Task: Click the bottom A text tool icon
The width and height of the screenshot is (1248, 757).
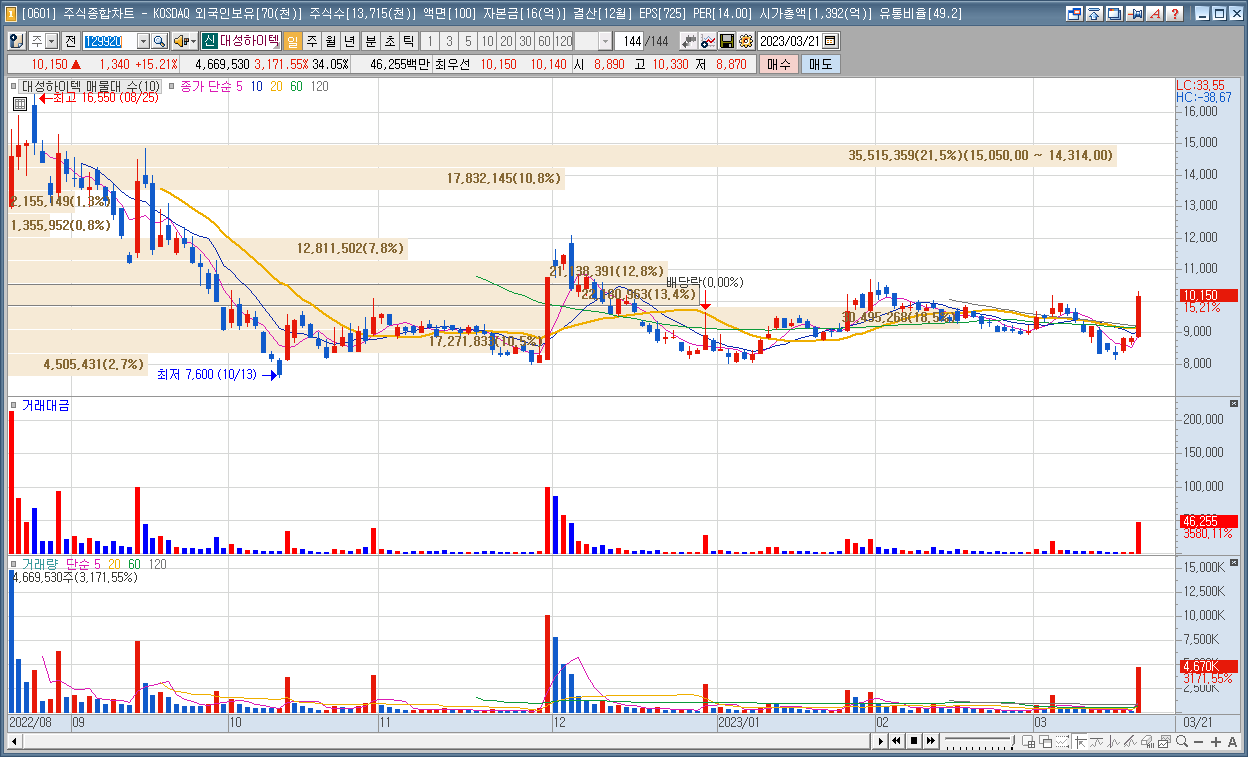Action: point(1232,741)
